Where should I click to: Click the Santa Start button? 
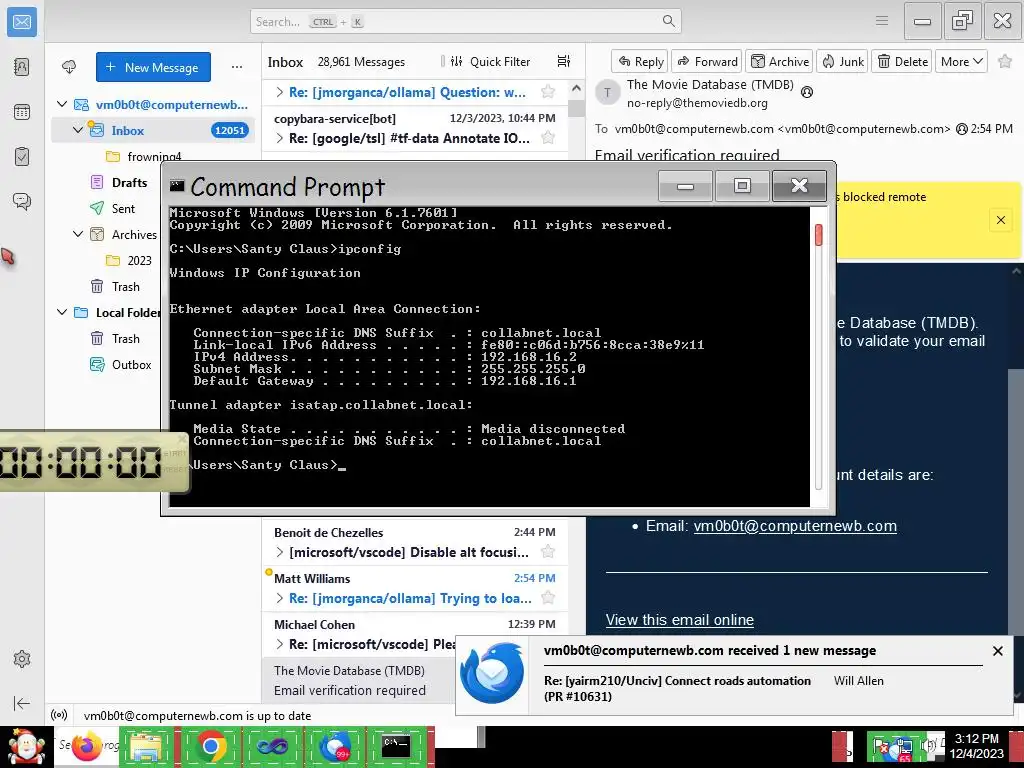pyautogui.click(x=26, y=746)
